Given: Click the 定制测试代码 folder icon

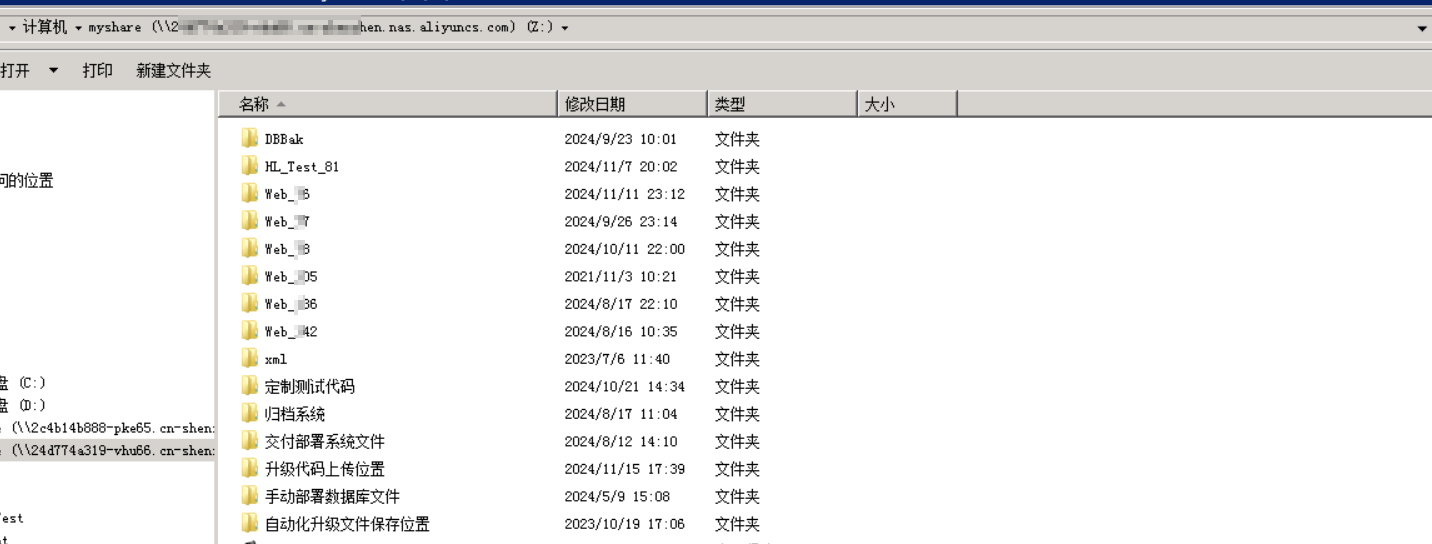Looking at the screenshot, I should [x=249, y=386].
